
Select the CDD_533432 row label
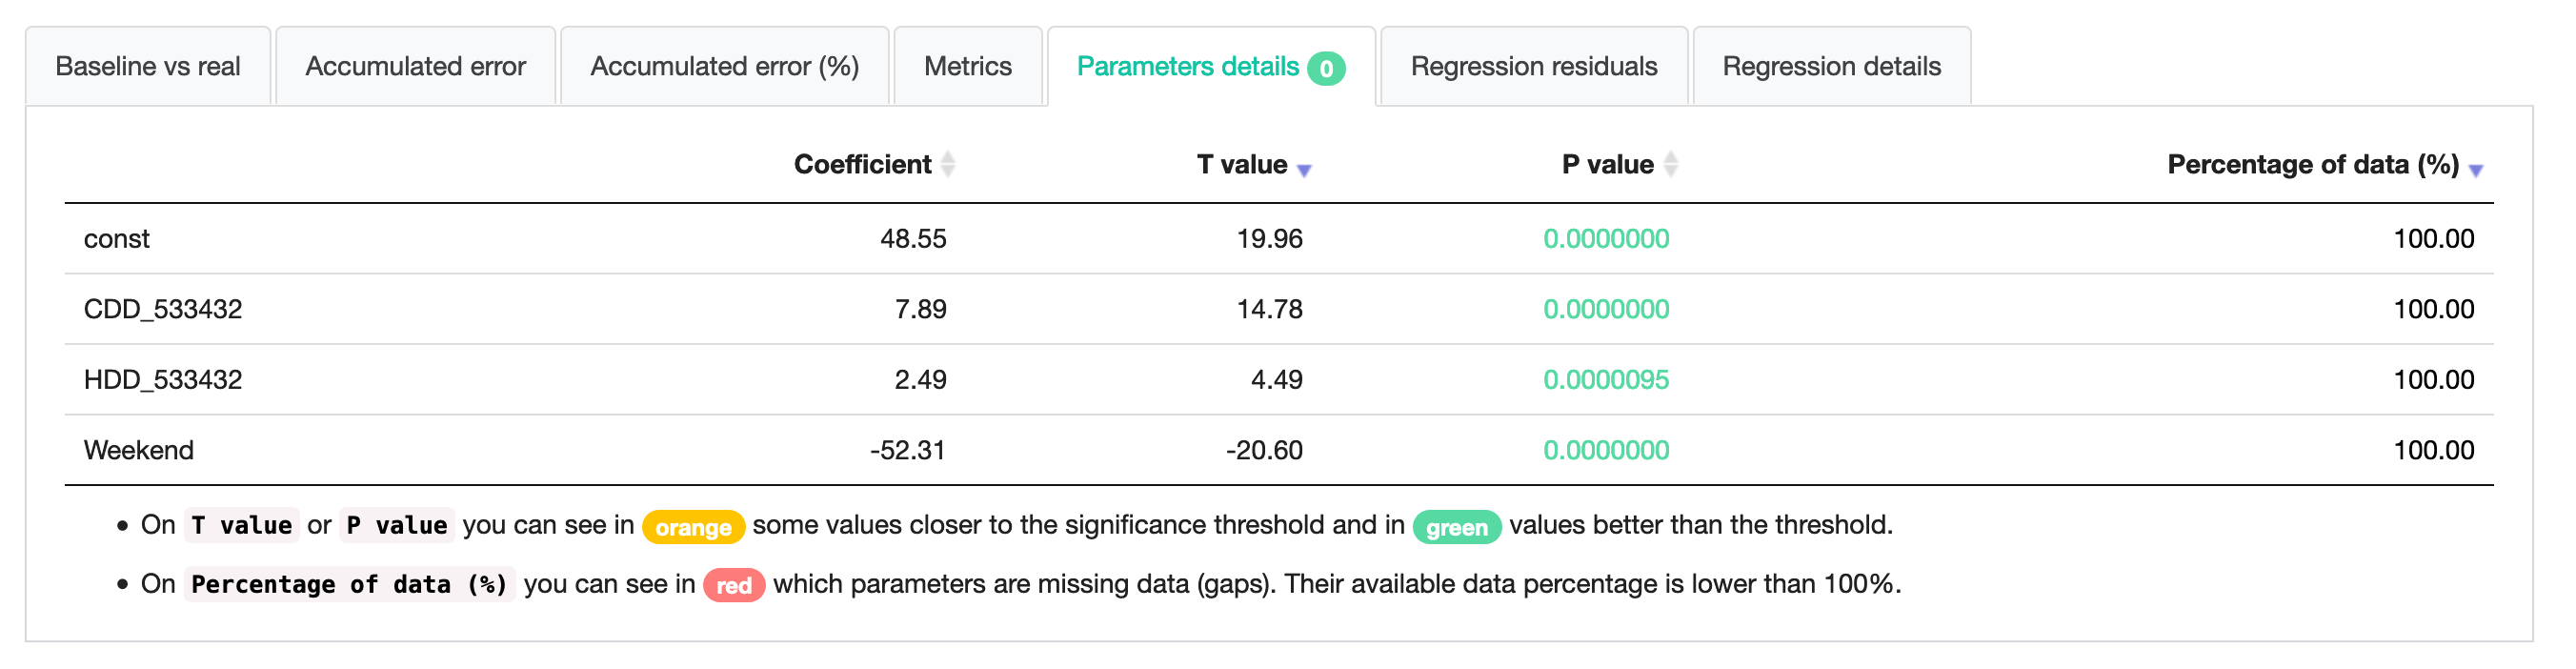(x=163, y=309)
